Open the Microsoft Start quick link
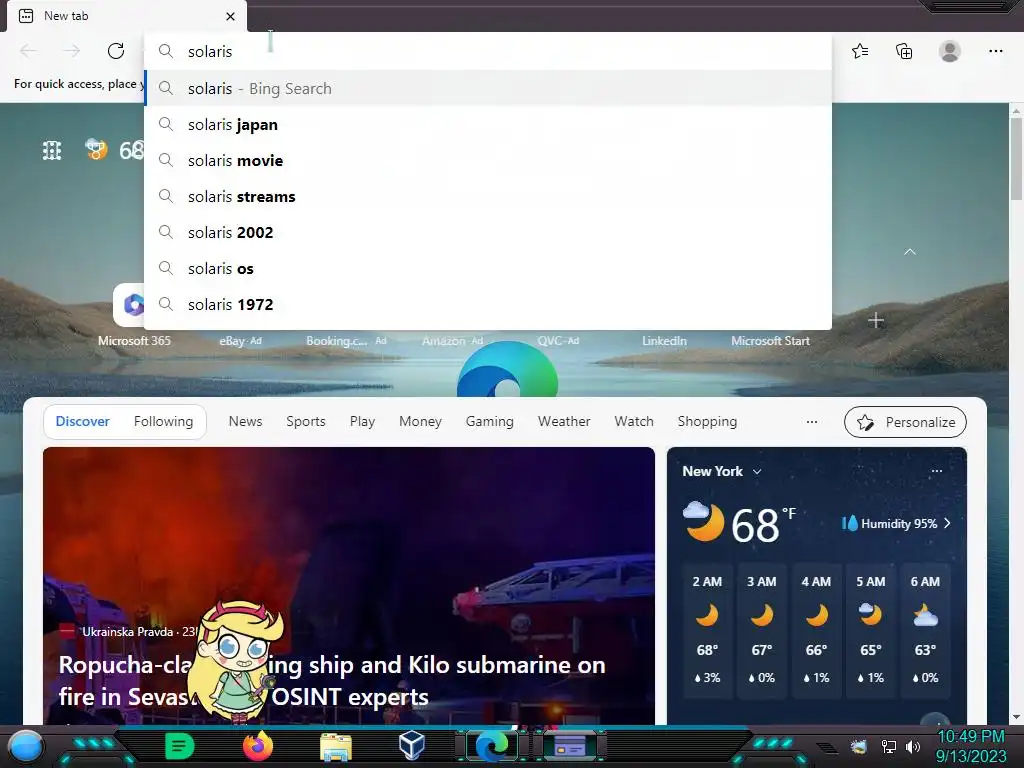 tap(770, 340)
